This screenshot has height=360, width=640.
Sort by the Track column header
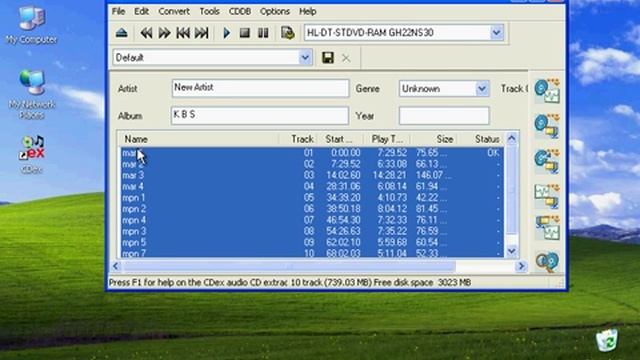point(297,139)
